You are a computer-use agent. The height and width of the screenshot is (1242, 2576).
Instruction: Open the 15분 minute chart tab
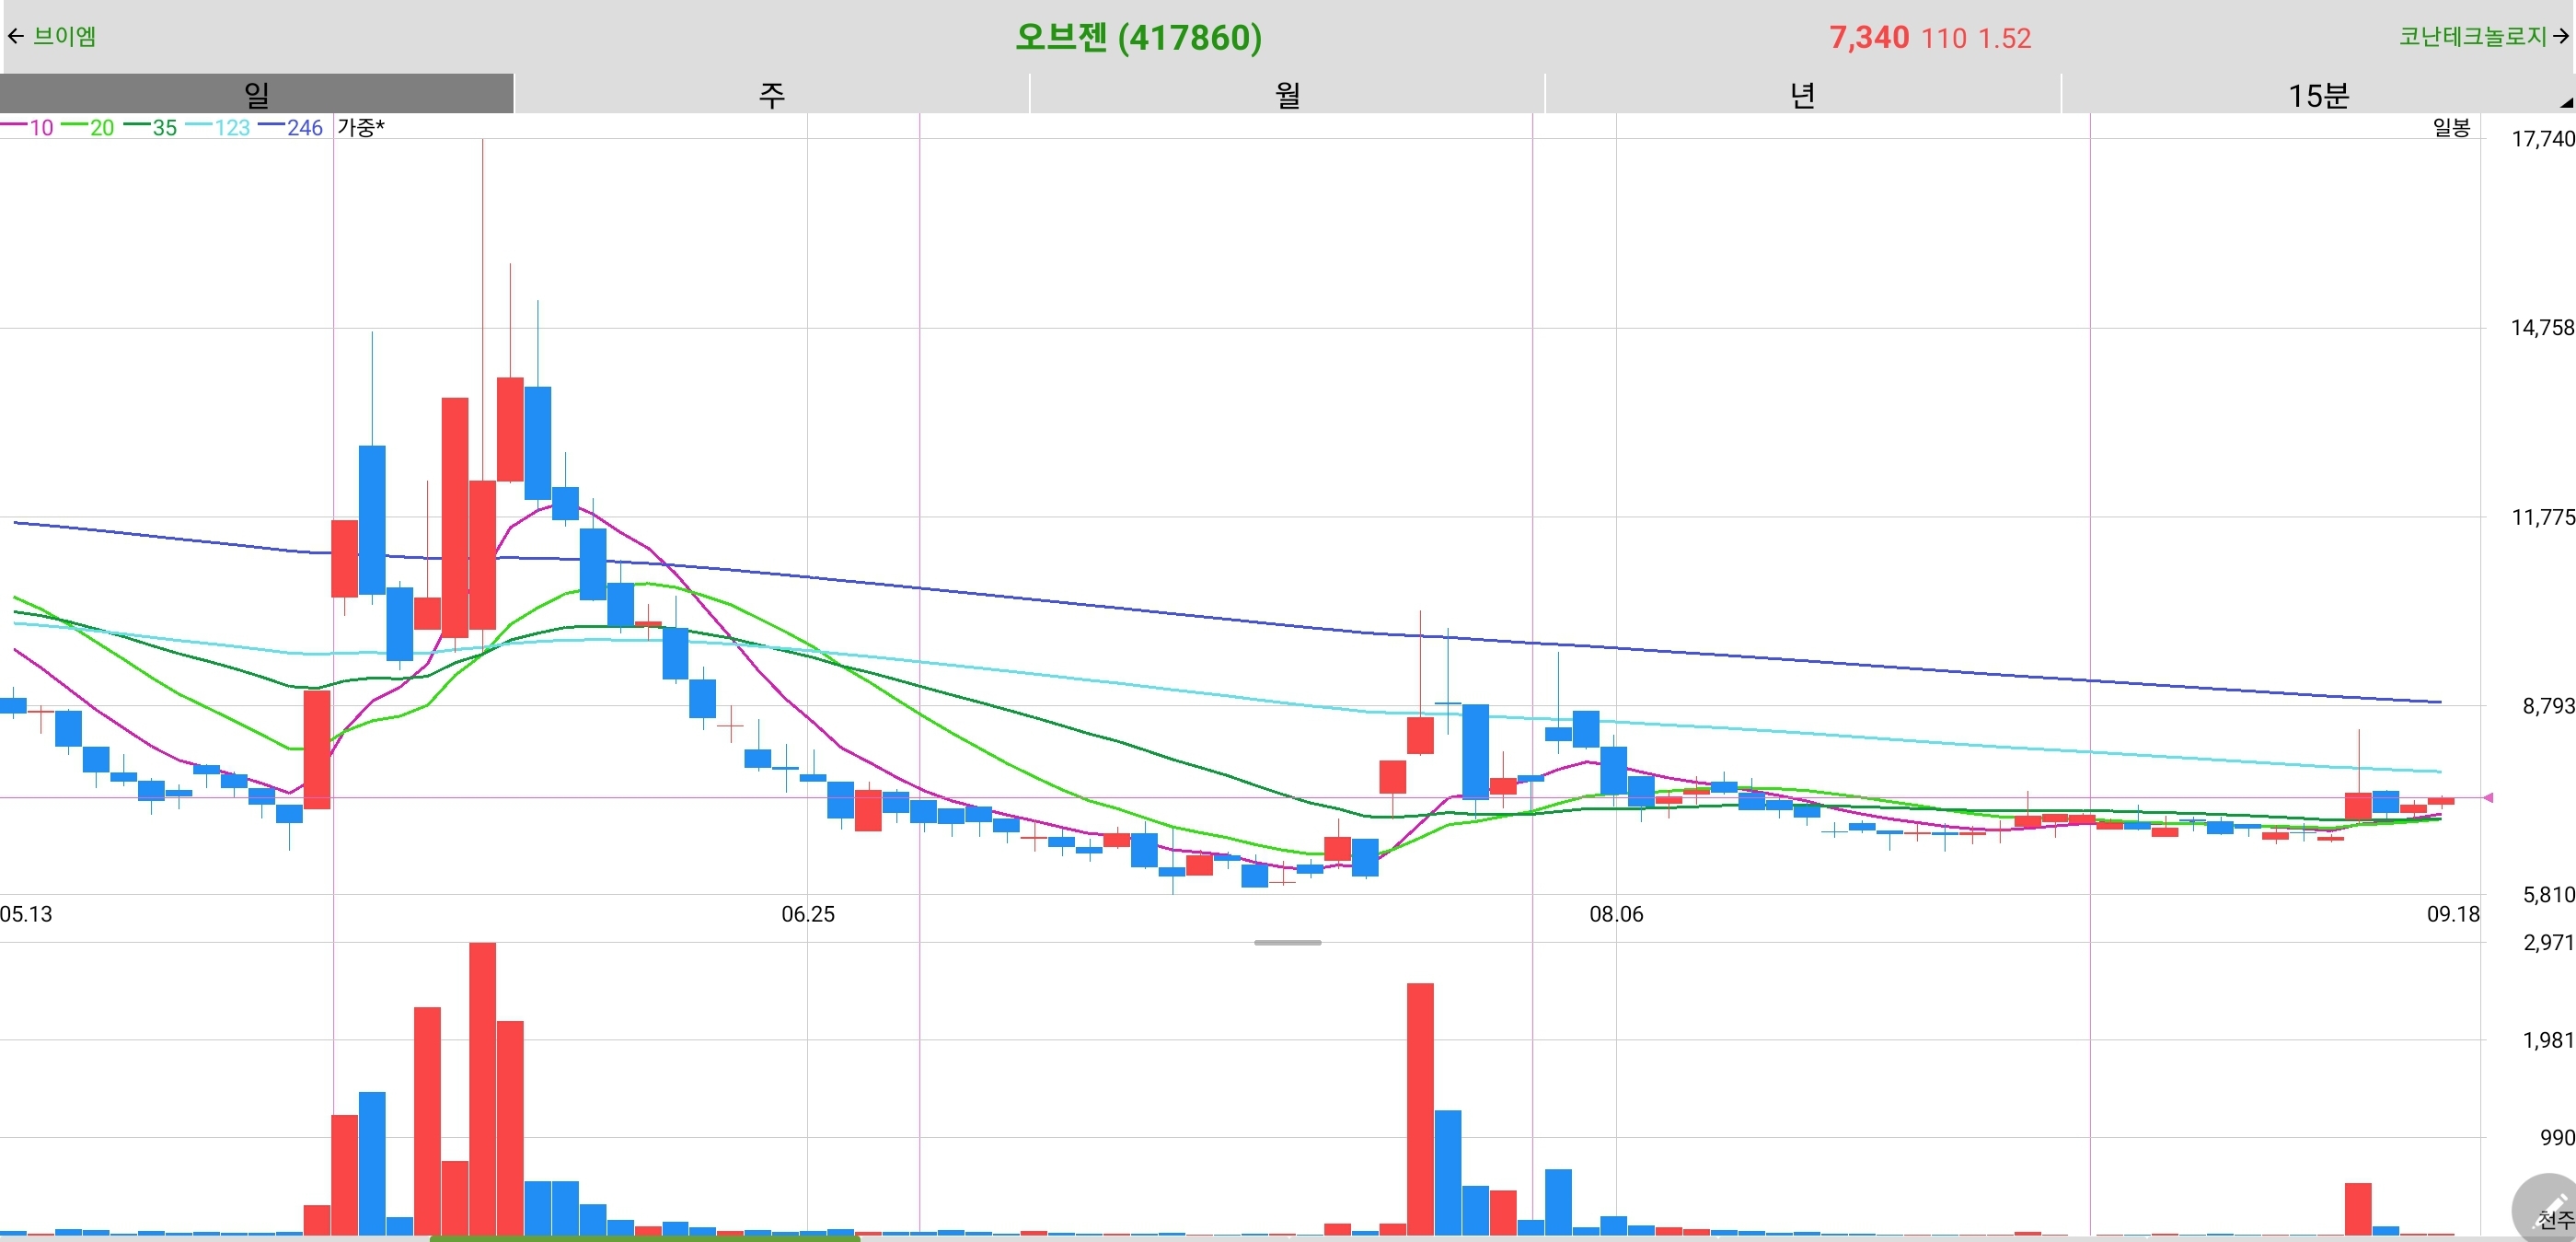2318,94
